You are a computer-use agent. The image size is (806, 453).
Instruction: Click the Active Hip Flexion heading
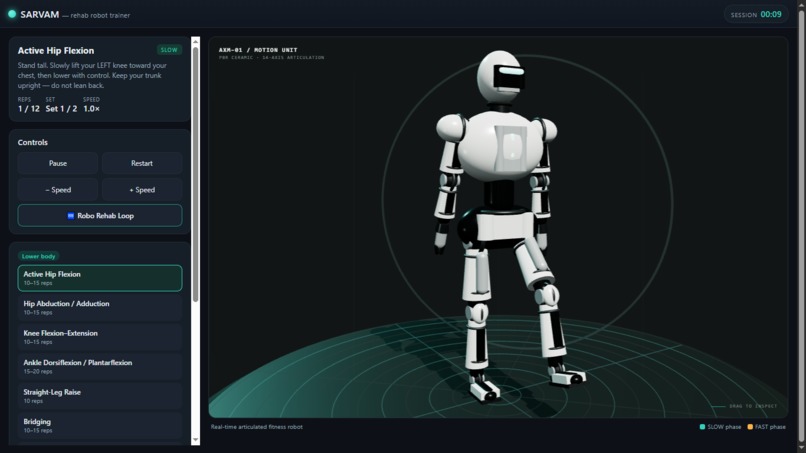[x=56, y=50]
